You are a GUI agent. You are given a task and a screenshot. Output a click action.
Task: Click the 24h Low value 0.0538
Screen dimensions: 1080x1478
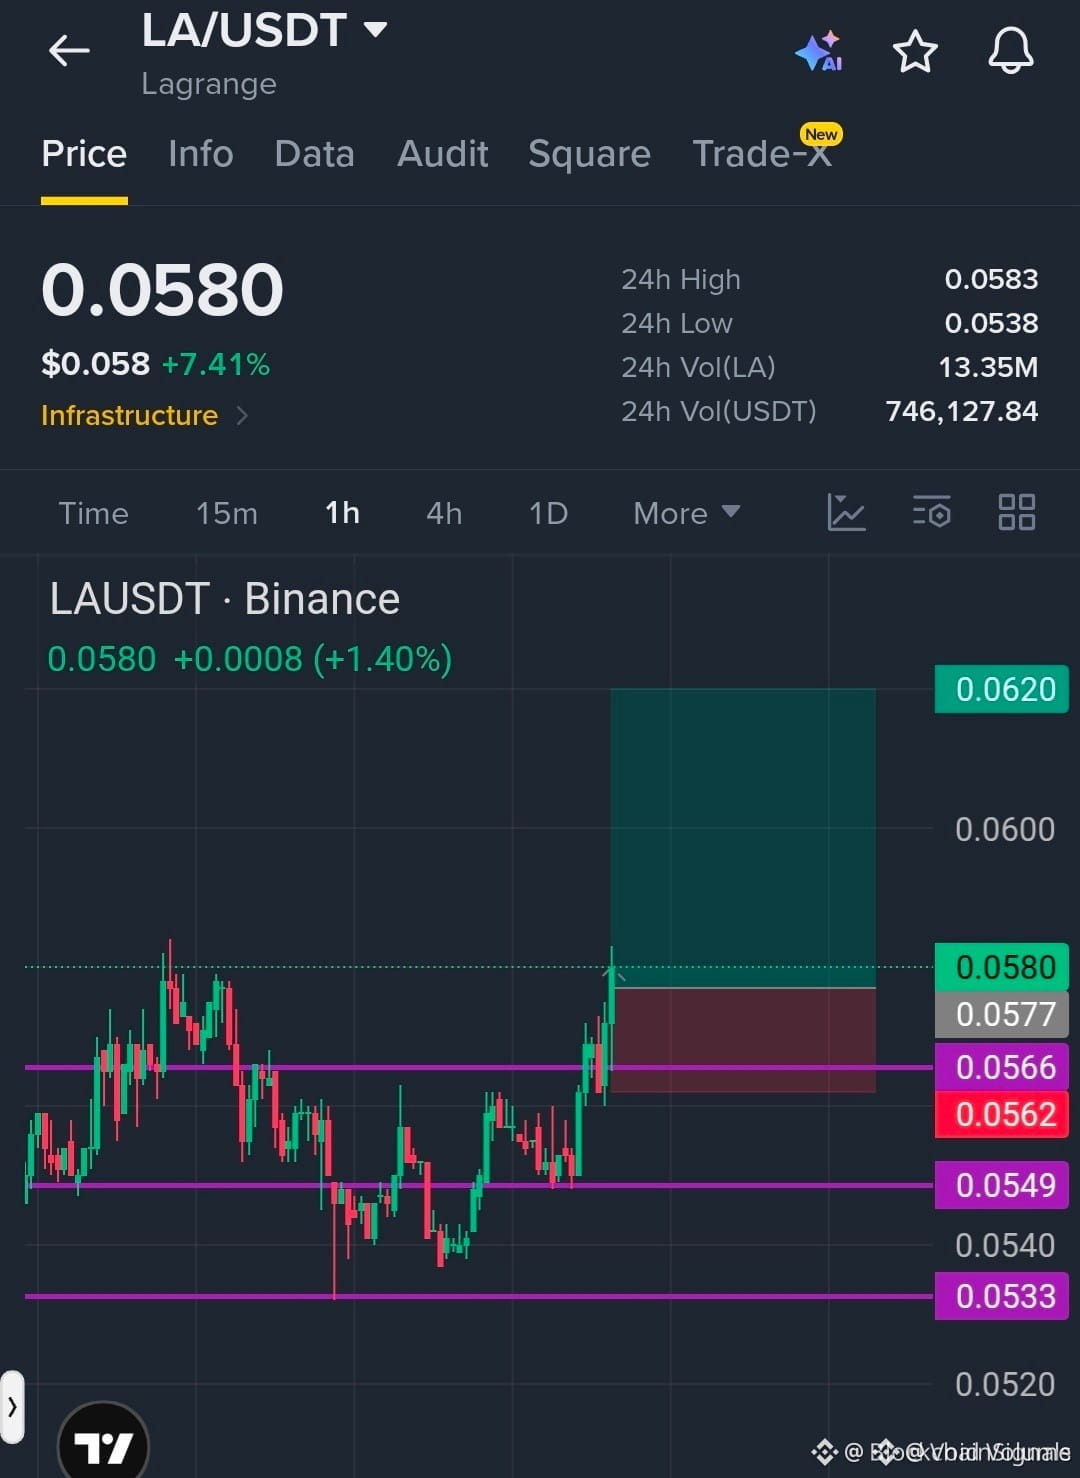pos(991,323)
